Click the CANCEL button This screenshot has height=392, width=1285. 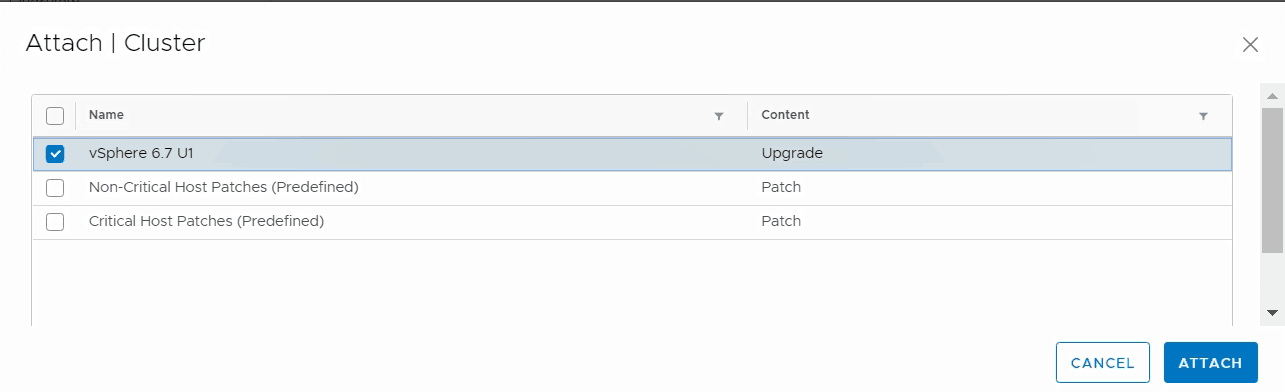(1103, 363)
